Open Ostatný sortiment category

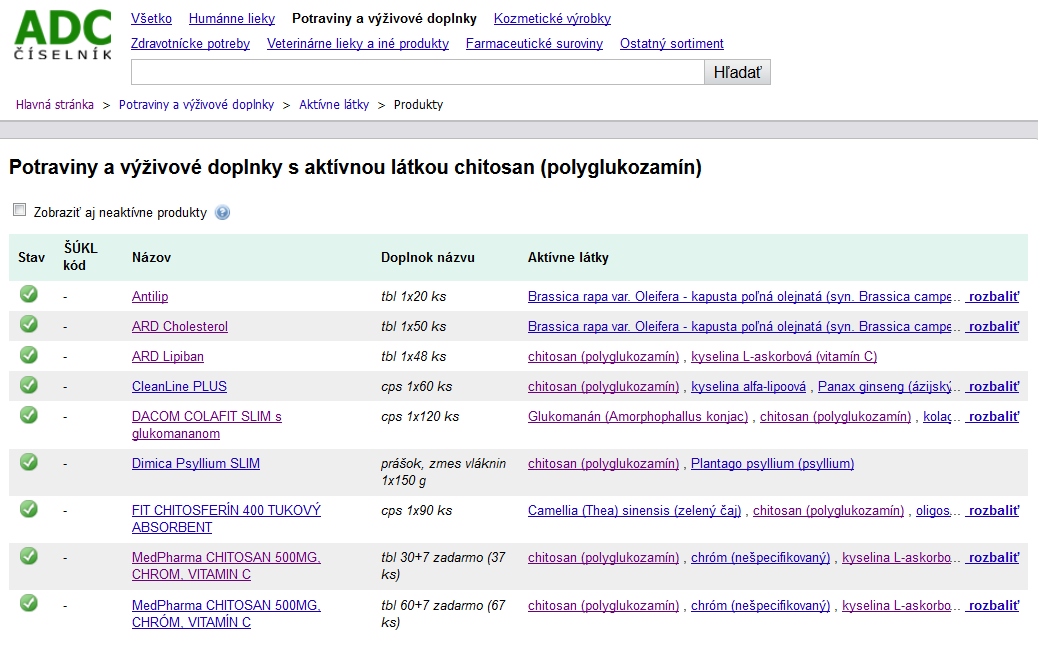(x=672, y=44)
